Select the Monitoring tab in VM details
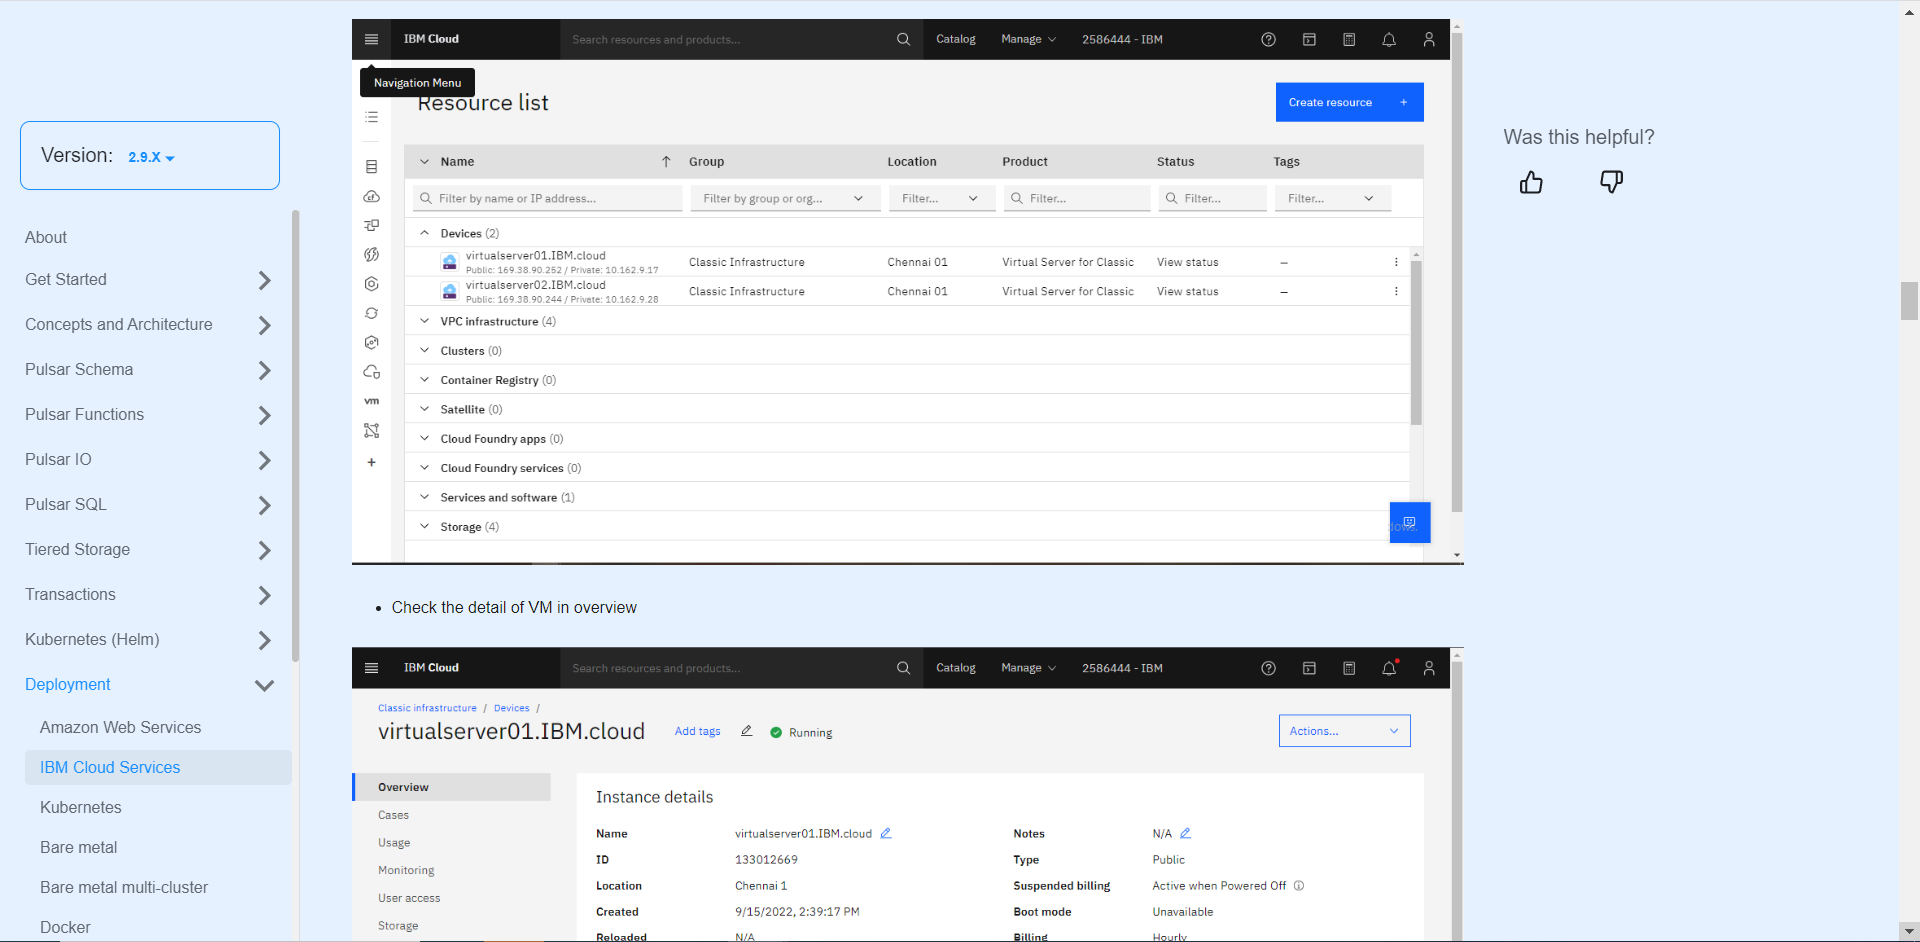The width and height of the screenshot is (1920, 942). coord(406,870)
